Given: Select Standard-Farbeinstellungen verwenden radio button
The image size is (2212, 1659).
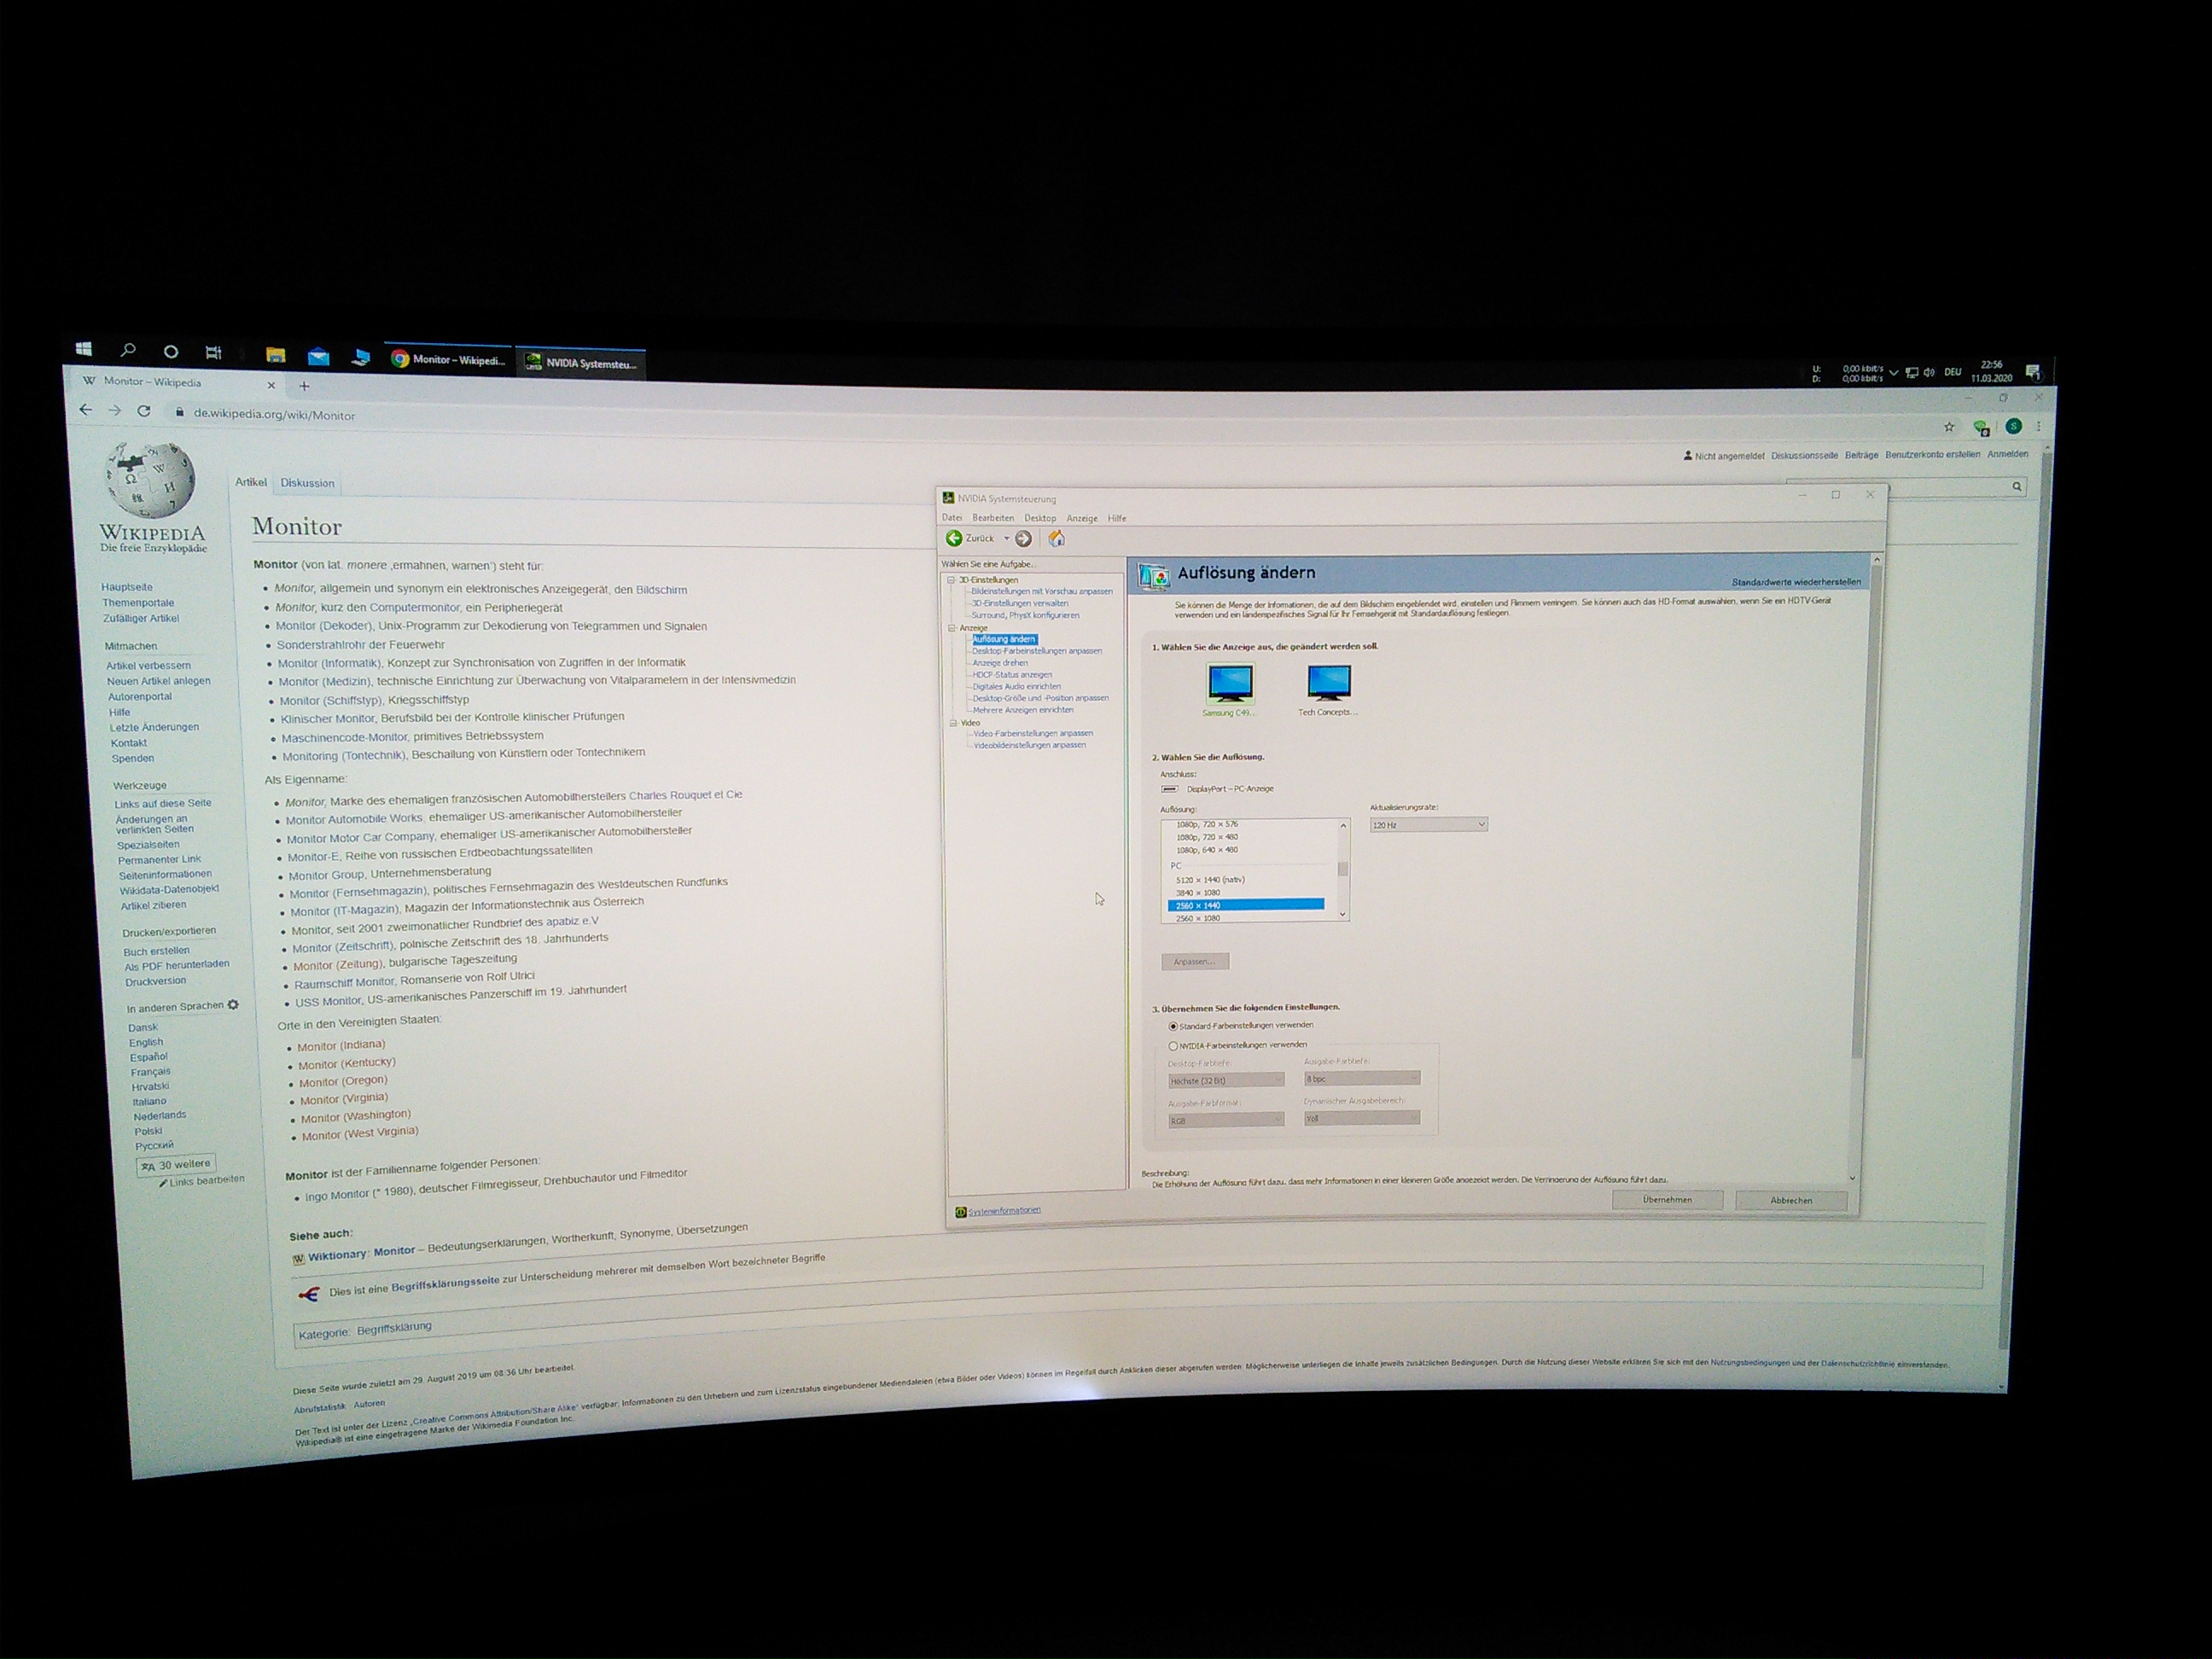Looking at the screenshot, I should coord(1173,1026).
